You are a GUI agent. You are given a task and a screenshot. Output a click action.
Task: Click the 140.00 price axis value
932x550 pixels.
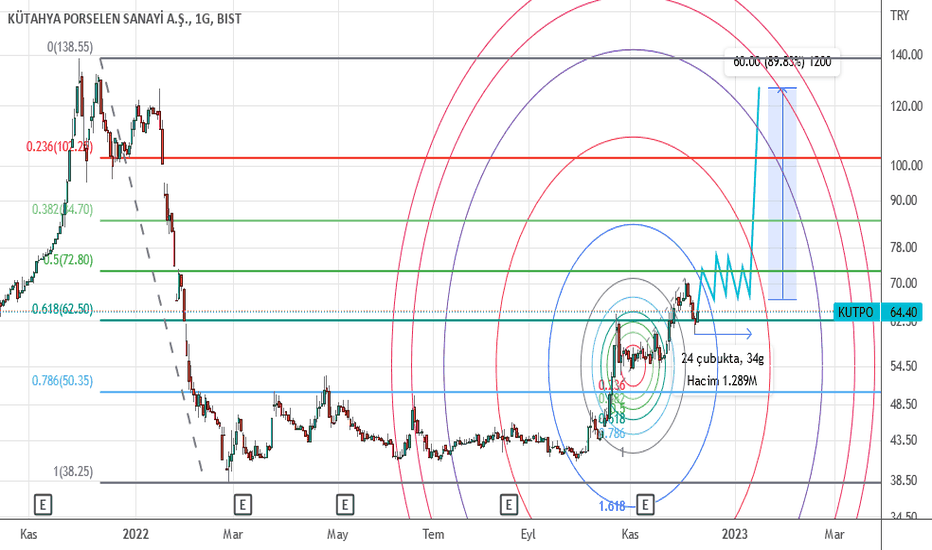coord(906,55)
